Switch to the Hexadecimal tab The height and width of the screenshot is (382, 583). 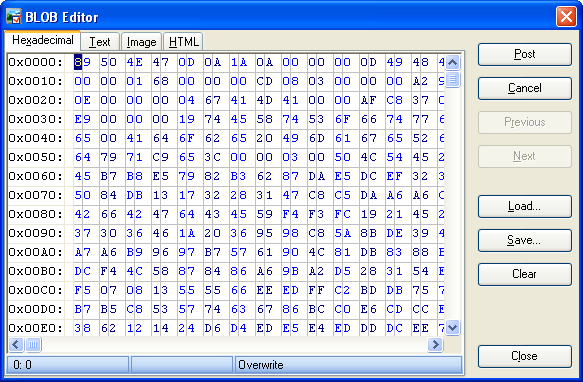[42, 40]
